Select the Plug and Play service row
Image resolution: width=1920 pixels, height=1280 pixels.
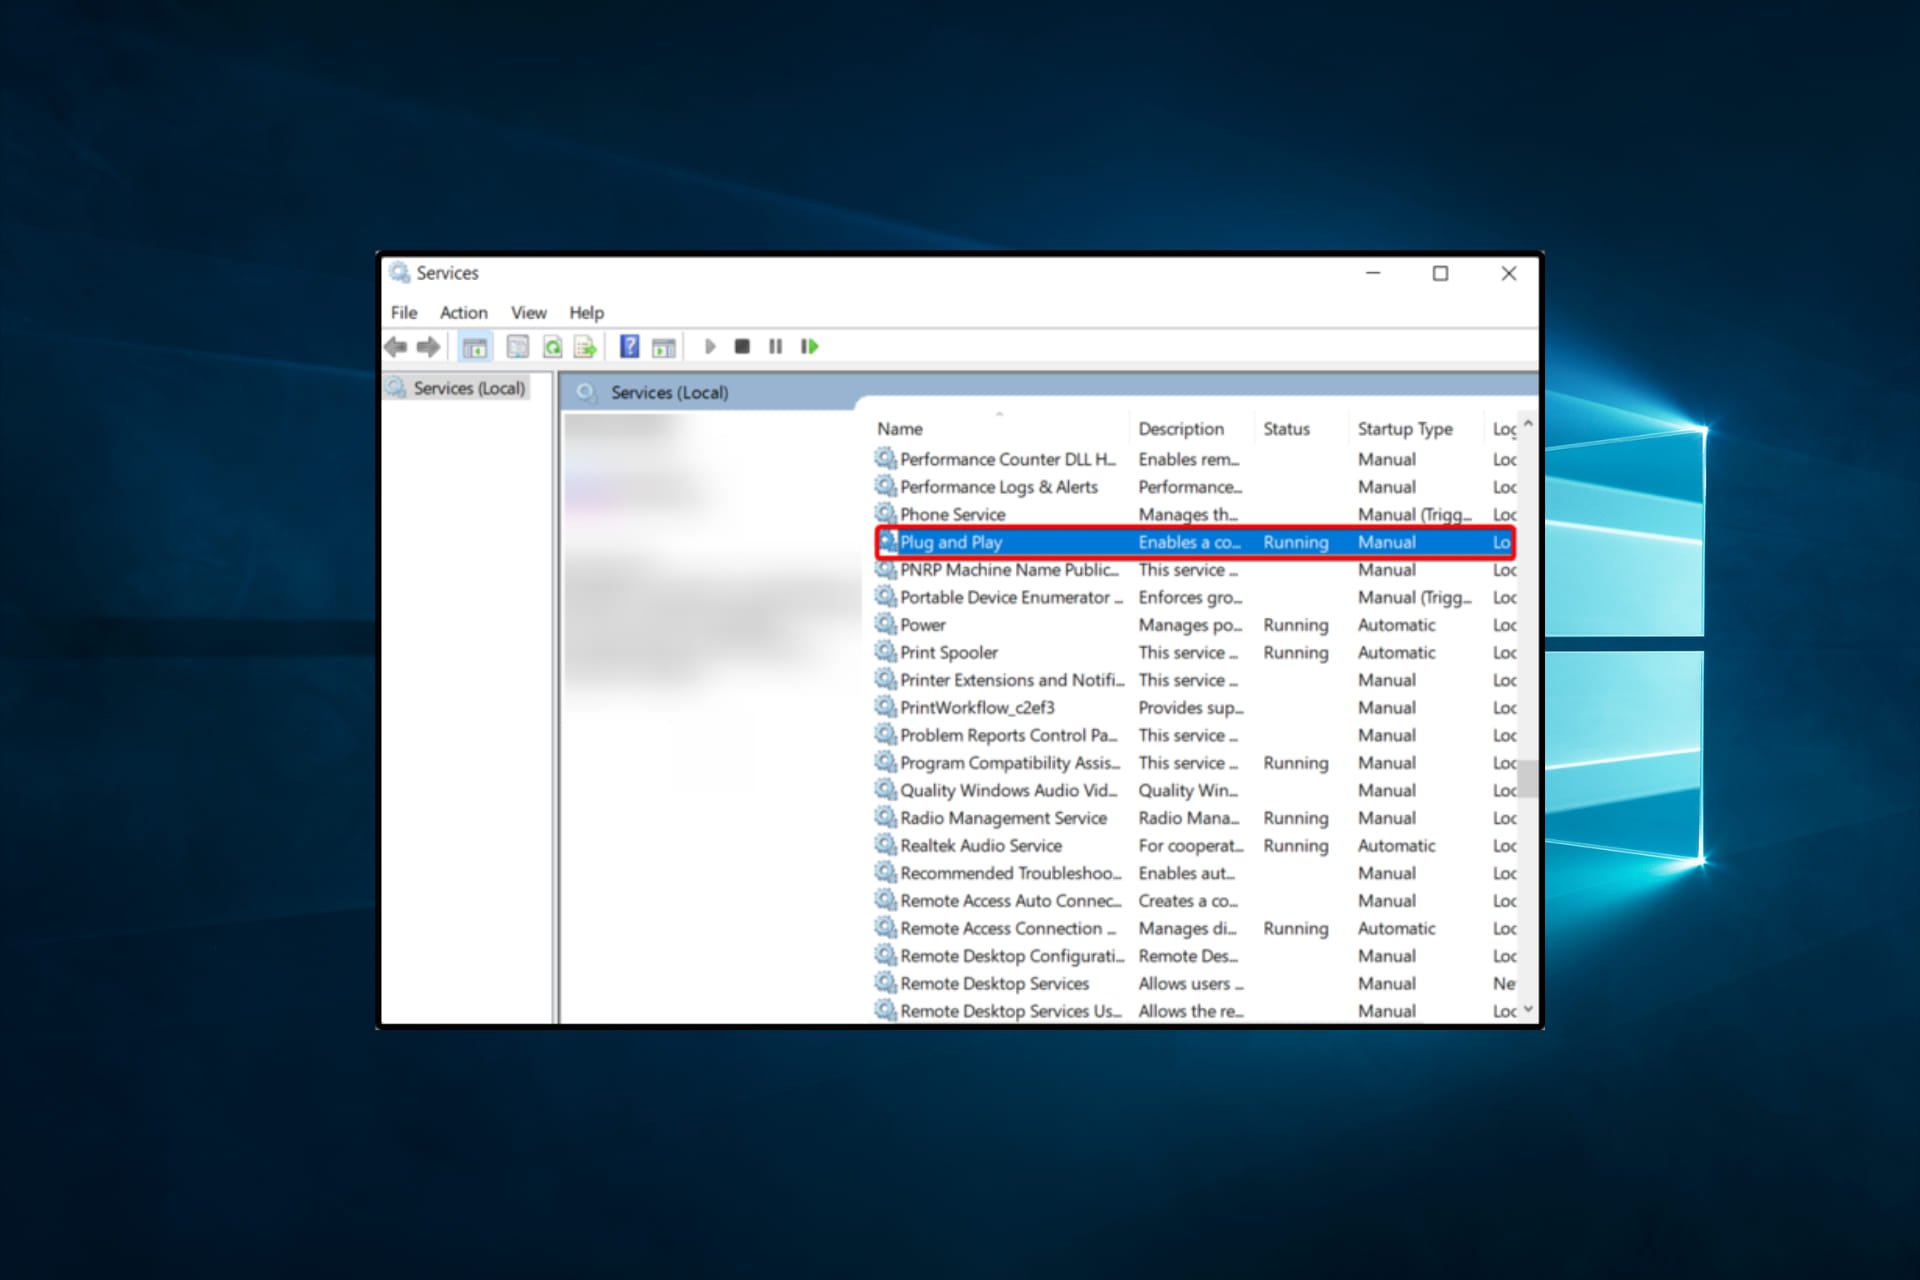(x=1195, y=542)
